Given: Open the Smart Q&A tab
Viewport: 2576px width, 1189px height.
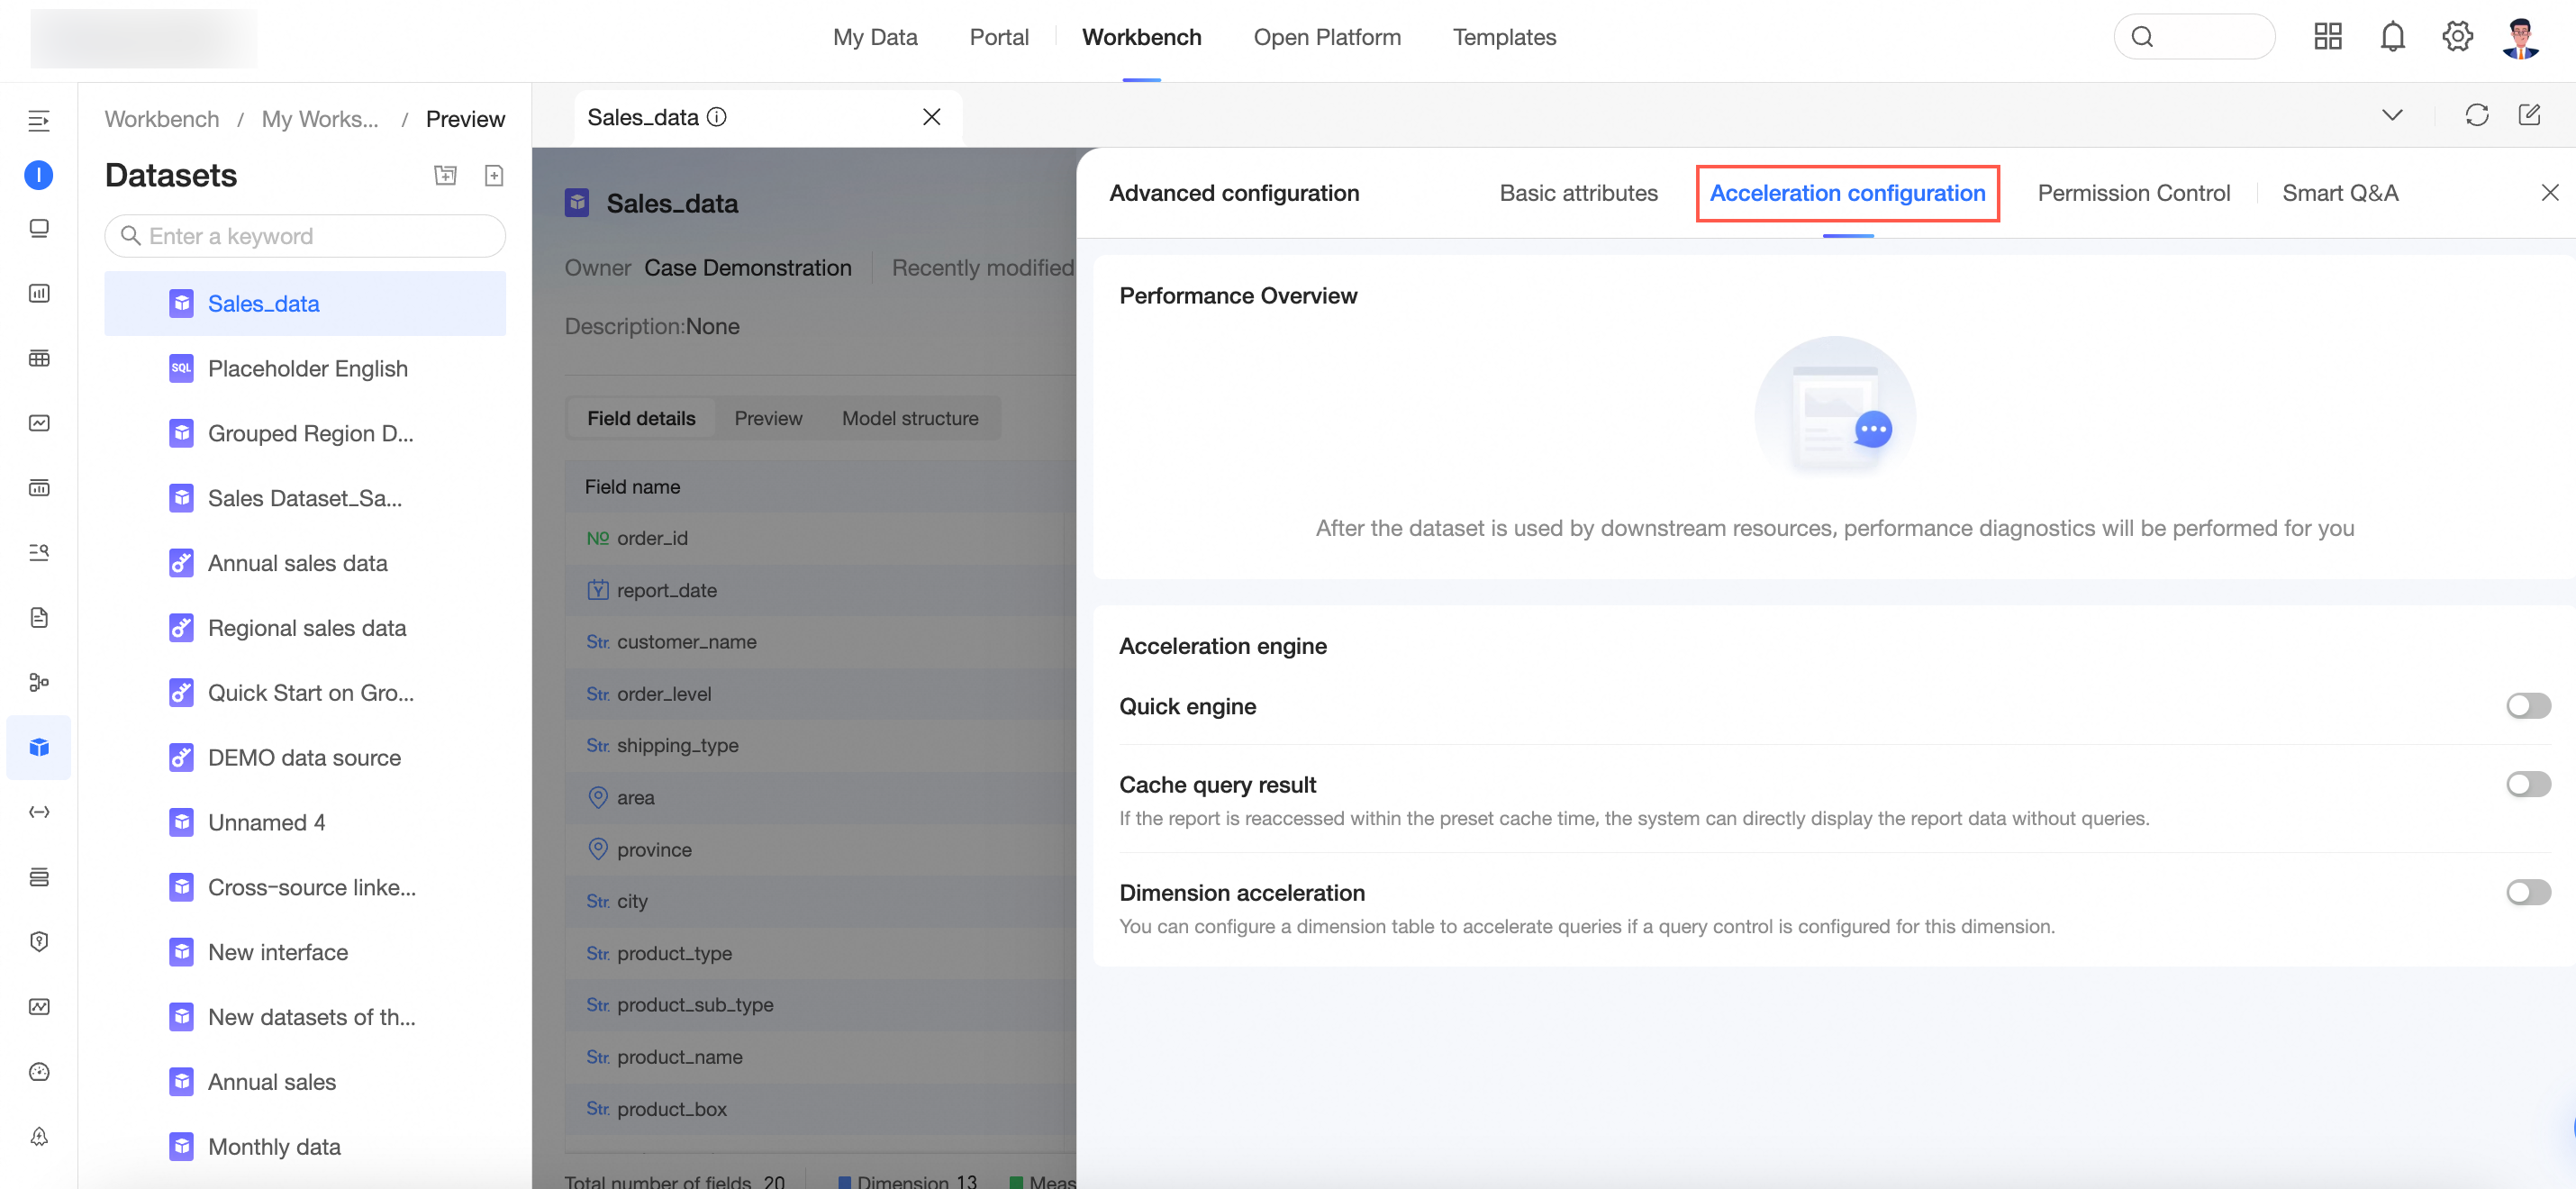Looking at the screenshot, I should pyautogui.click(x=2339, y=193).
